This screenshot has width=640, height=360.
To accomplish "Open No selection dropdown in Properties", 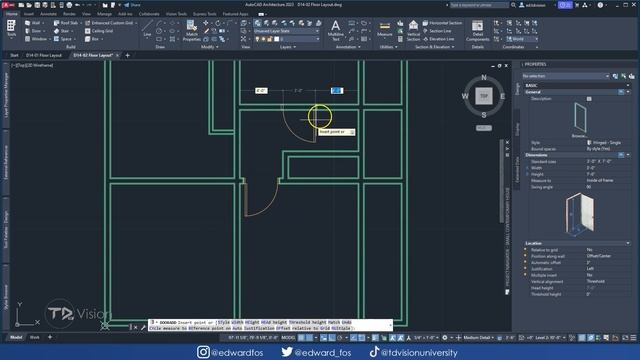I will [x=566, y=76].
